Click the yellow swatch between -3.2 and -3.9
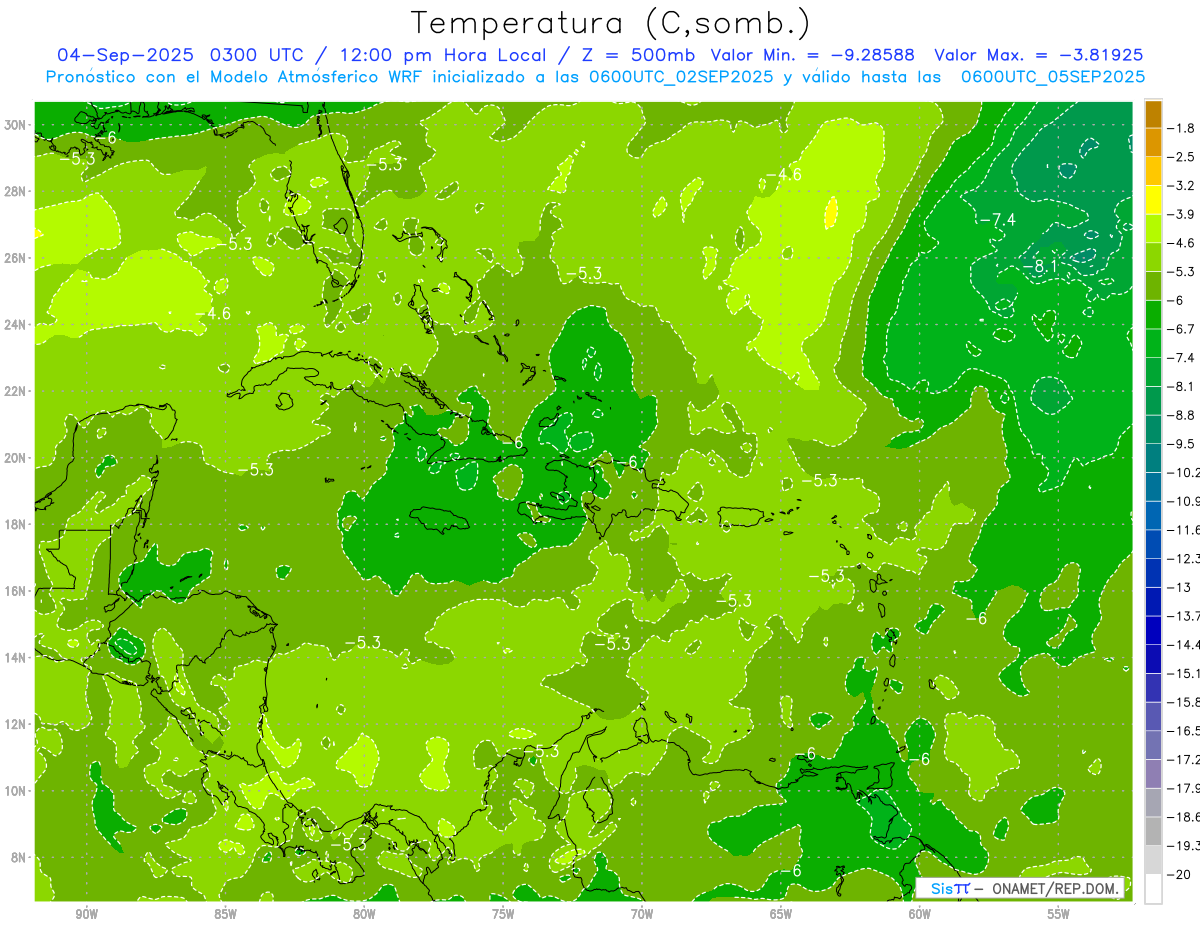 [x=1153, y=200]
